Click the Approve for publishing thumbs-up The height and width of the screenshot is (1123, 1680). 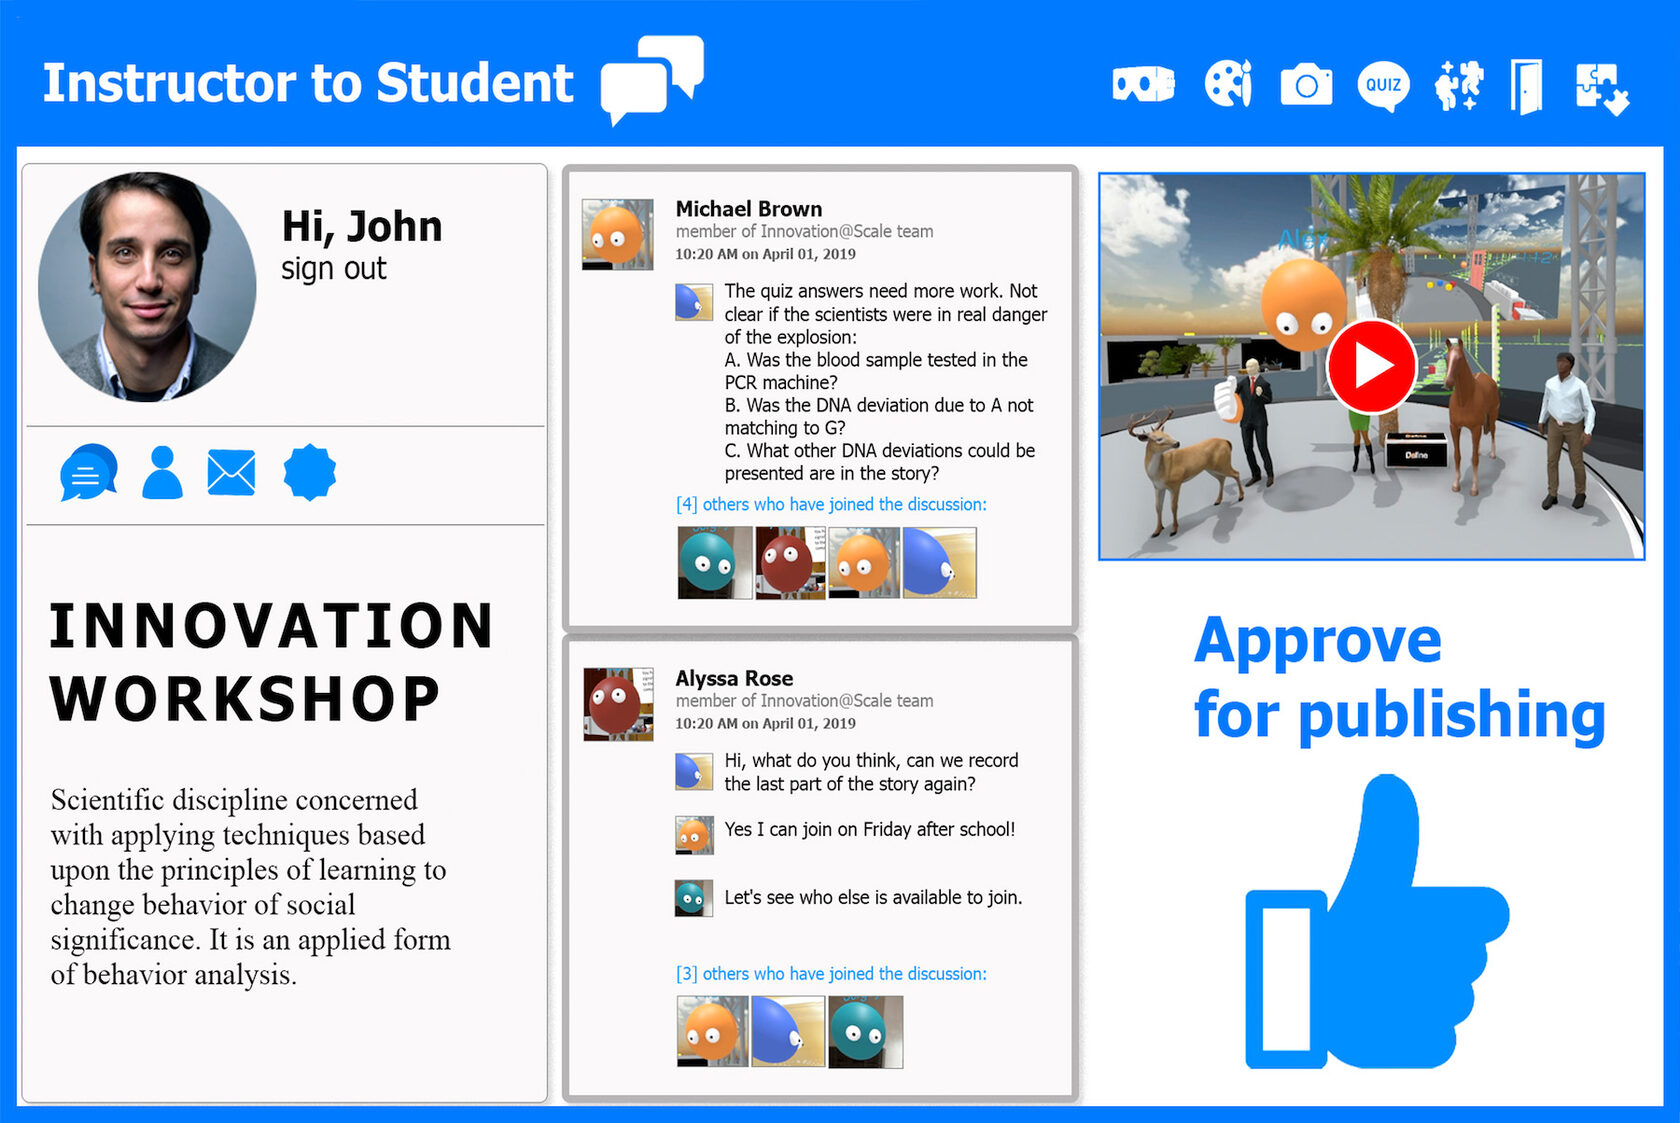click(x=1376, y=925)
